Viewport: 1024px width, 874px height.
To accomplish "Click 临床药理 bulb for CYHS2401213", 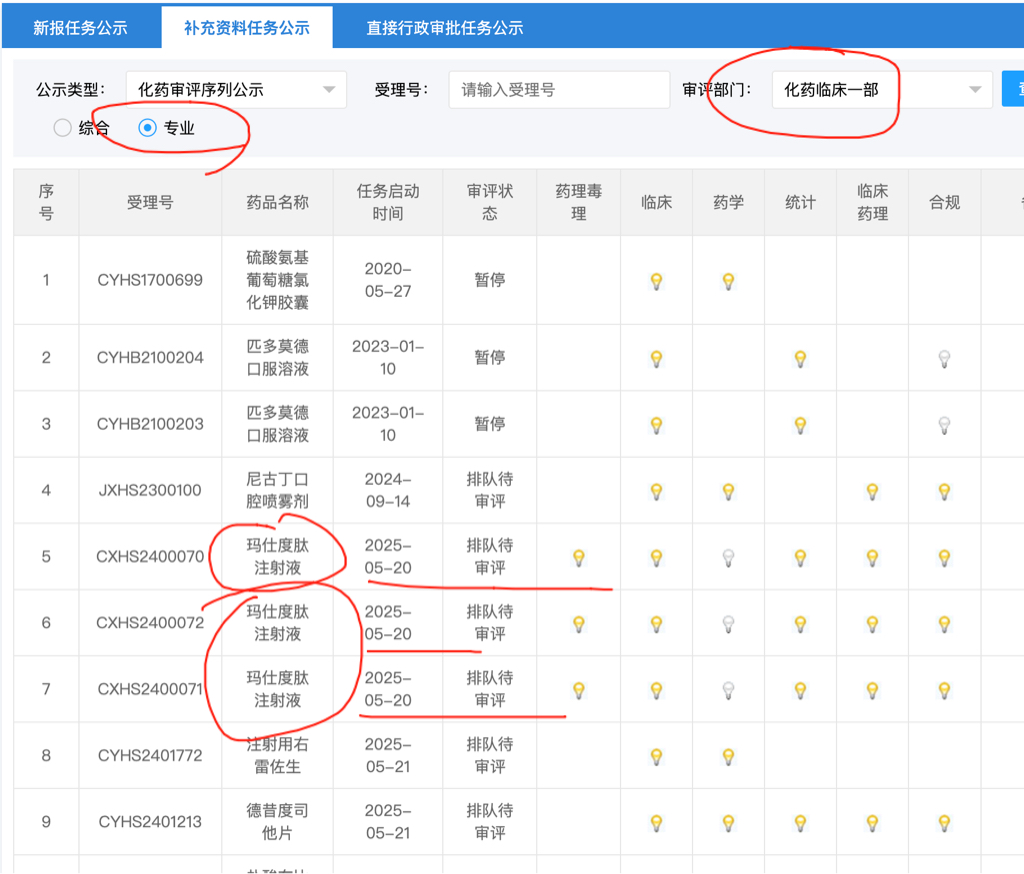I will 872,823.
